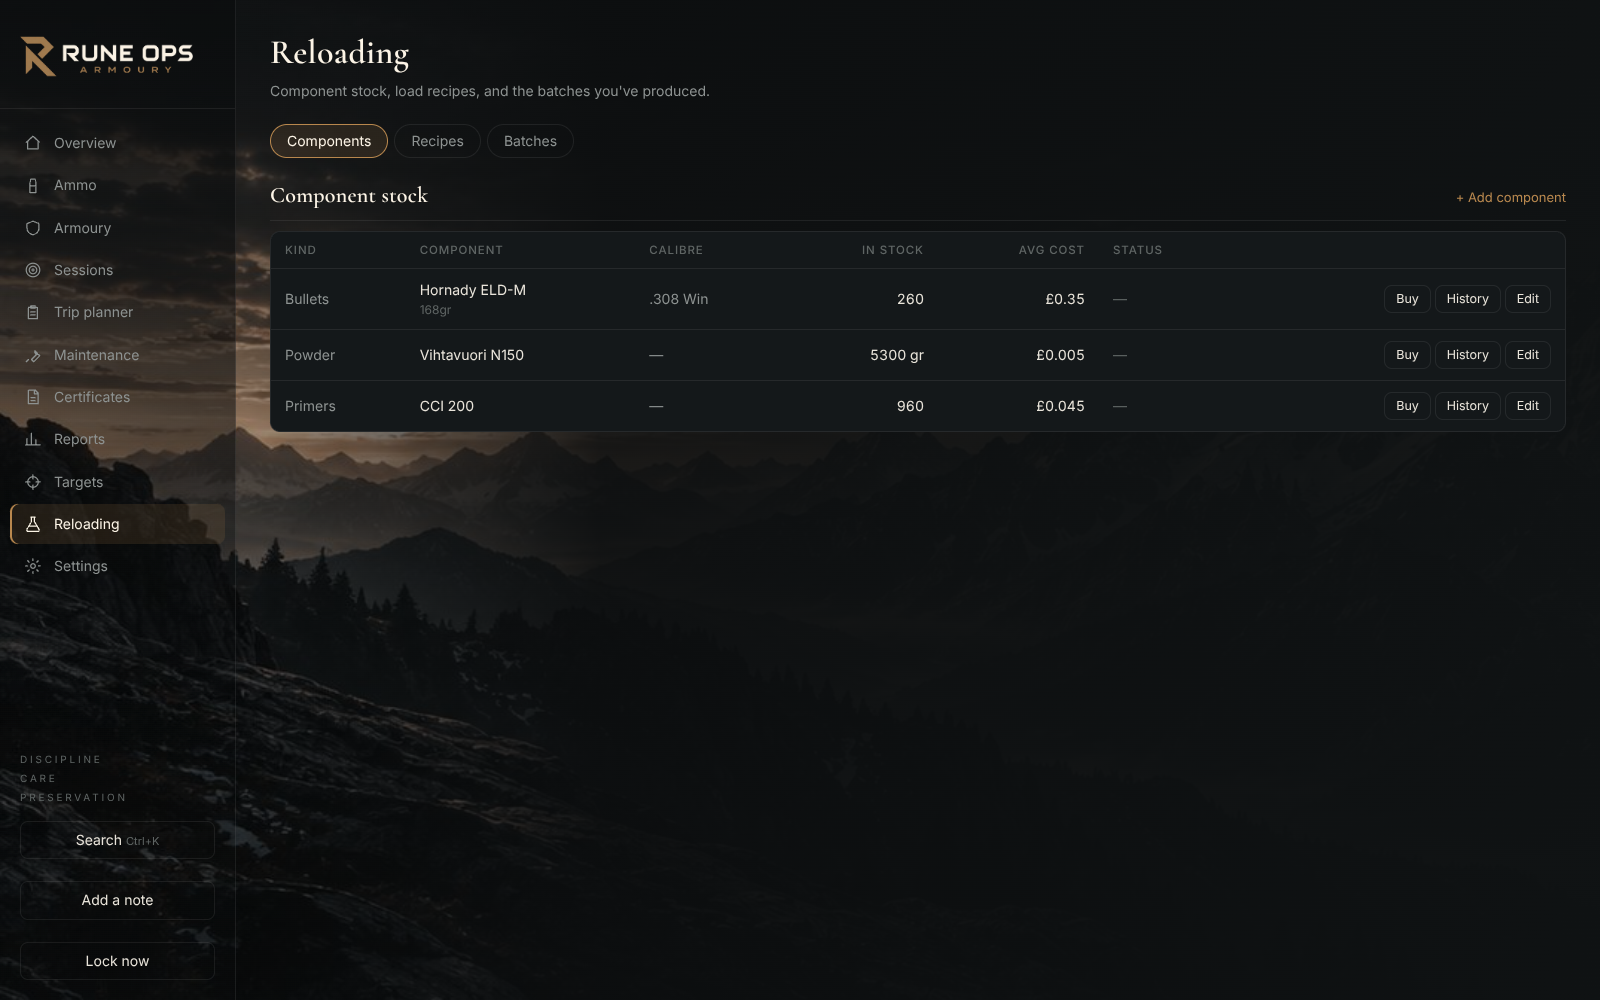Click the In Stock column header

[892, 250]
